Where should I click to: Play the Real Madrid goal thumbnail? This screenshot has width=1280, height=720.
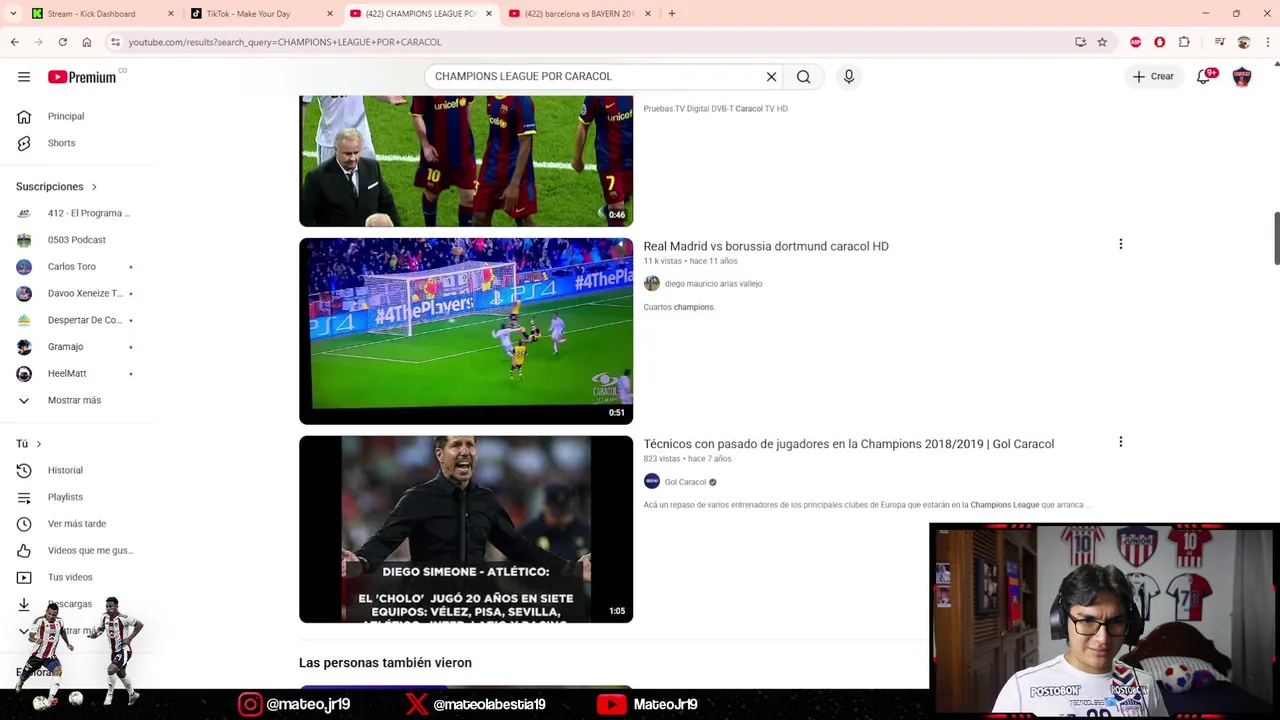click(466, 331)
